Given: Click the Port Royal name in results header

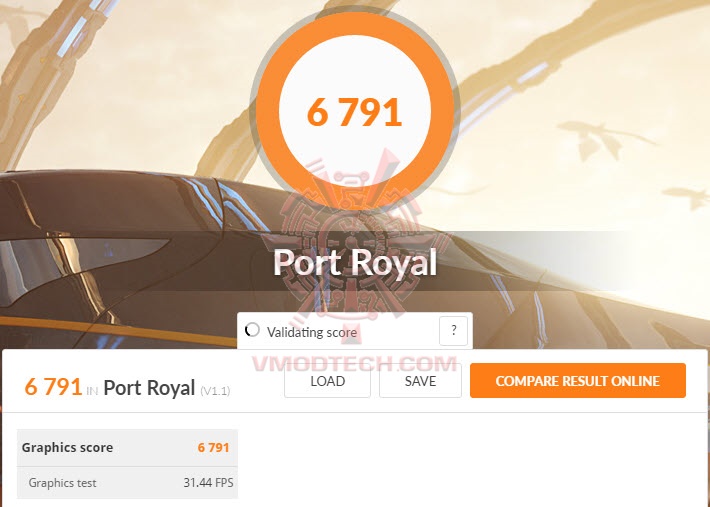Looking at the screenshot, I should pyautogui.click(x=149, y=388).
